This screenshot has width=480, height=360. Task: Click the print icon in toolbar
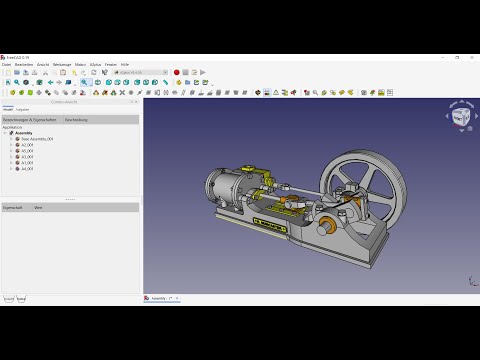(x=34, y=73)
